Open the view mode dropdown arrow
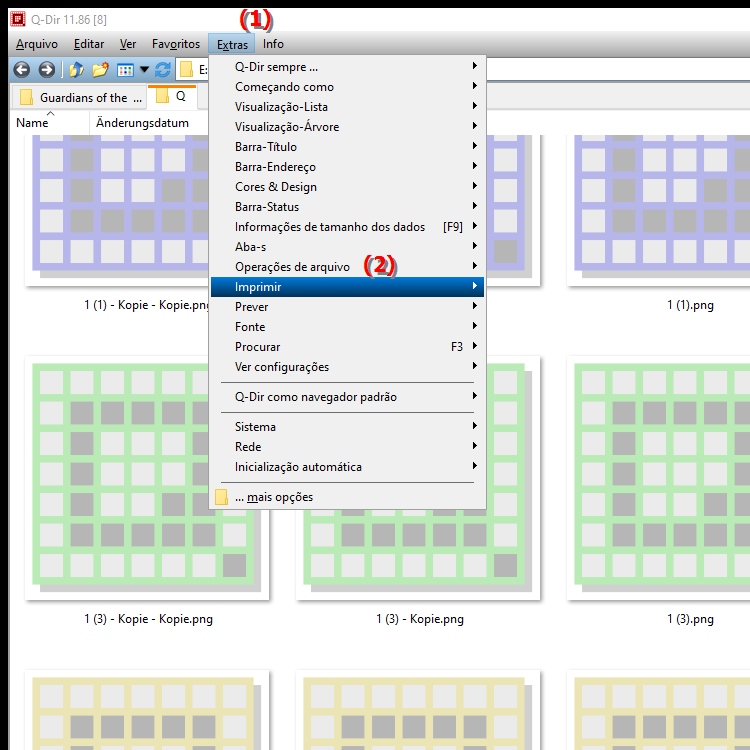The height and width of the screenshot is (750, 750). coord(144,70)
